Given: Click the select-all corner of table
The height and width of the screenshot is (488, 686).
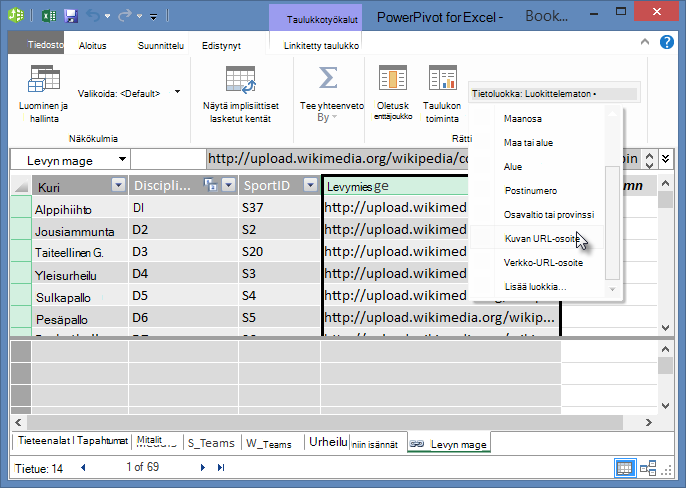Looking at the screenshot, I should [x=21, y=186].
